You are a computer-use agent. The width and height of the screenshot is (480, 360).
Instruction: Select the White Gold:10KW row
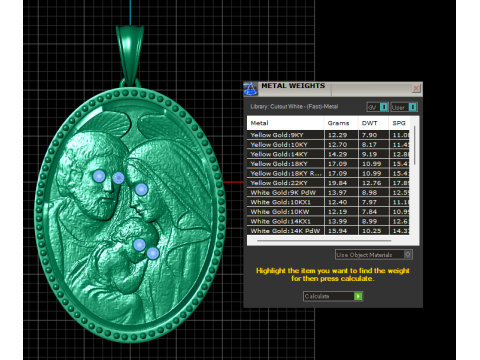pyautogui.click(x=328, y=212)
